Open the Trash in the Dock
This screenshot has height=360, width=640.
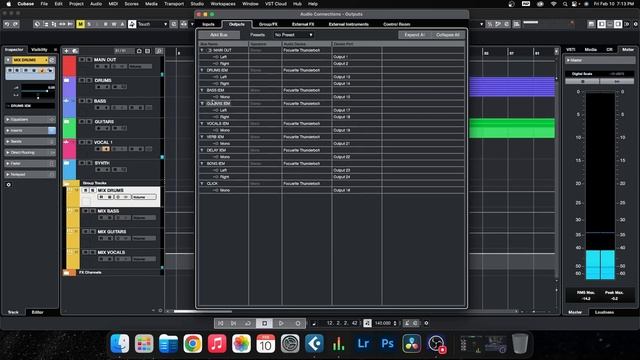click(520, 344)
